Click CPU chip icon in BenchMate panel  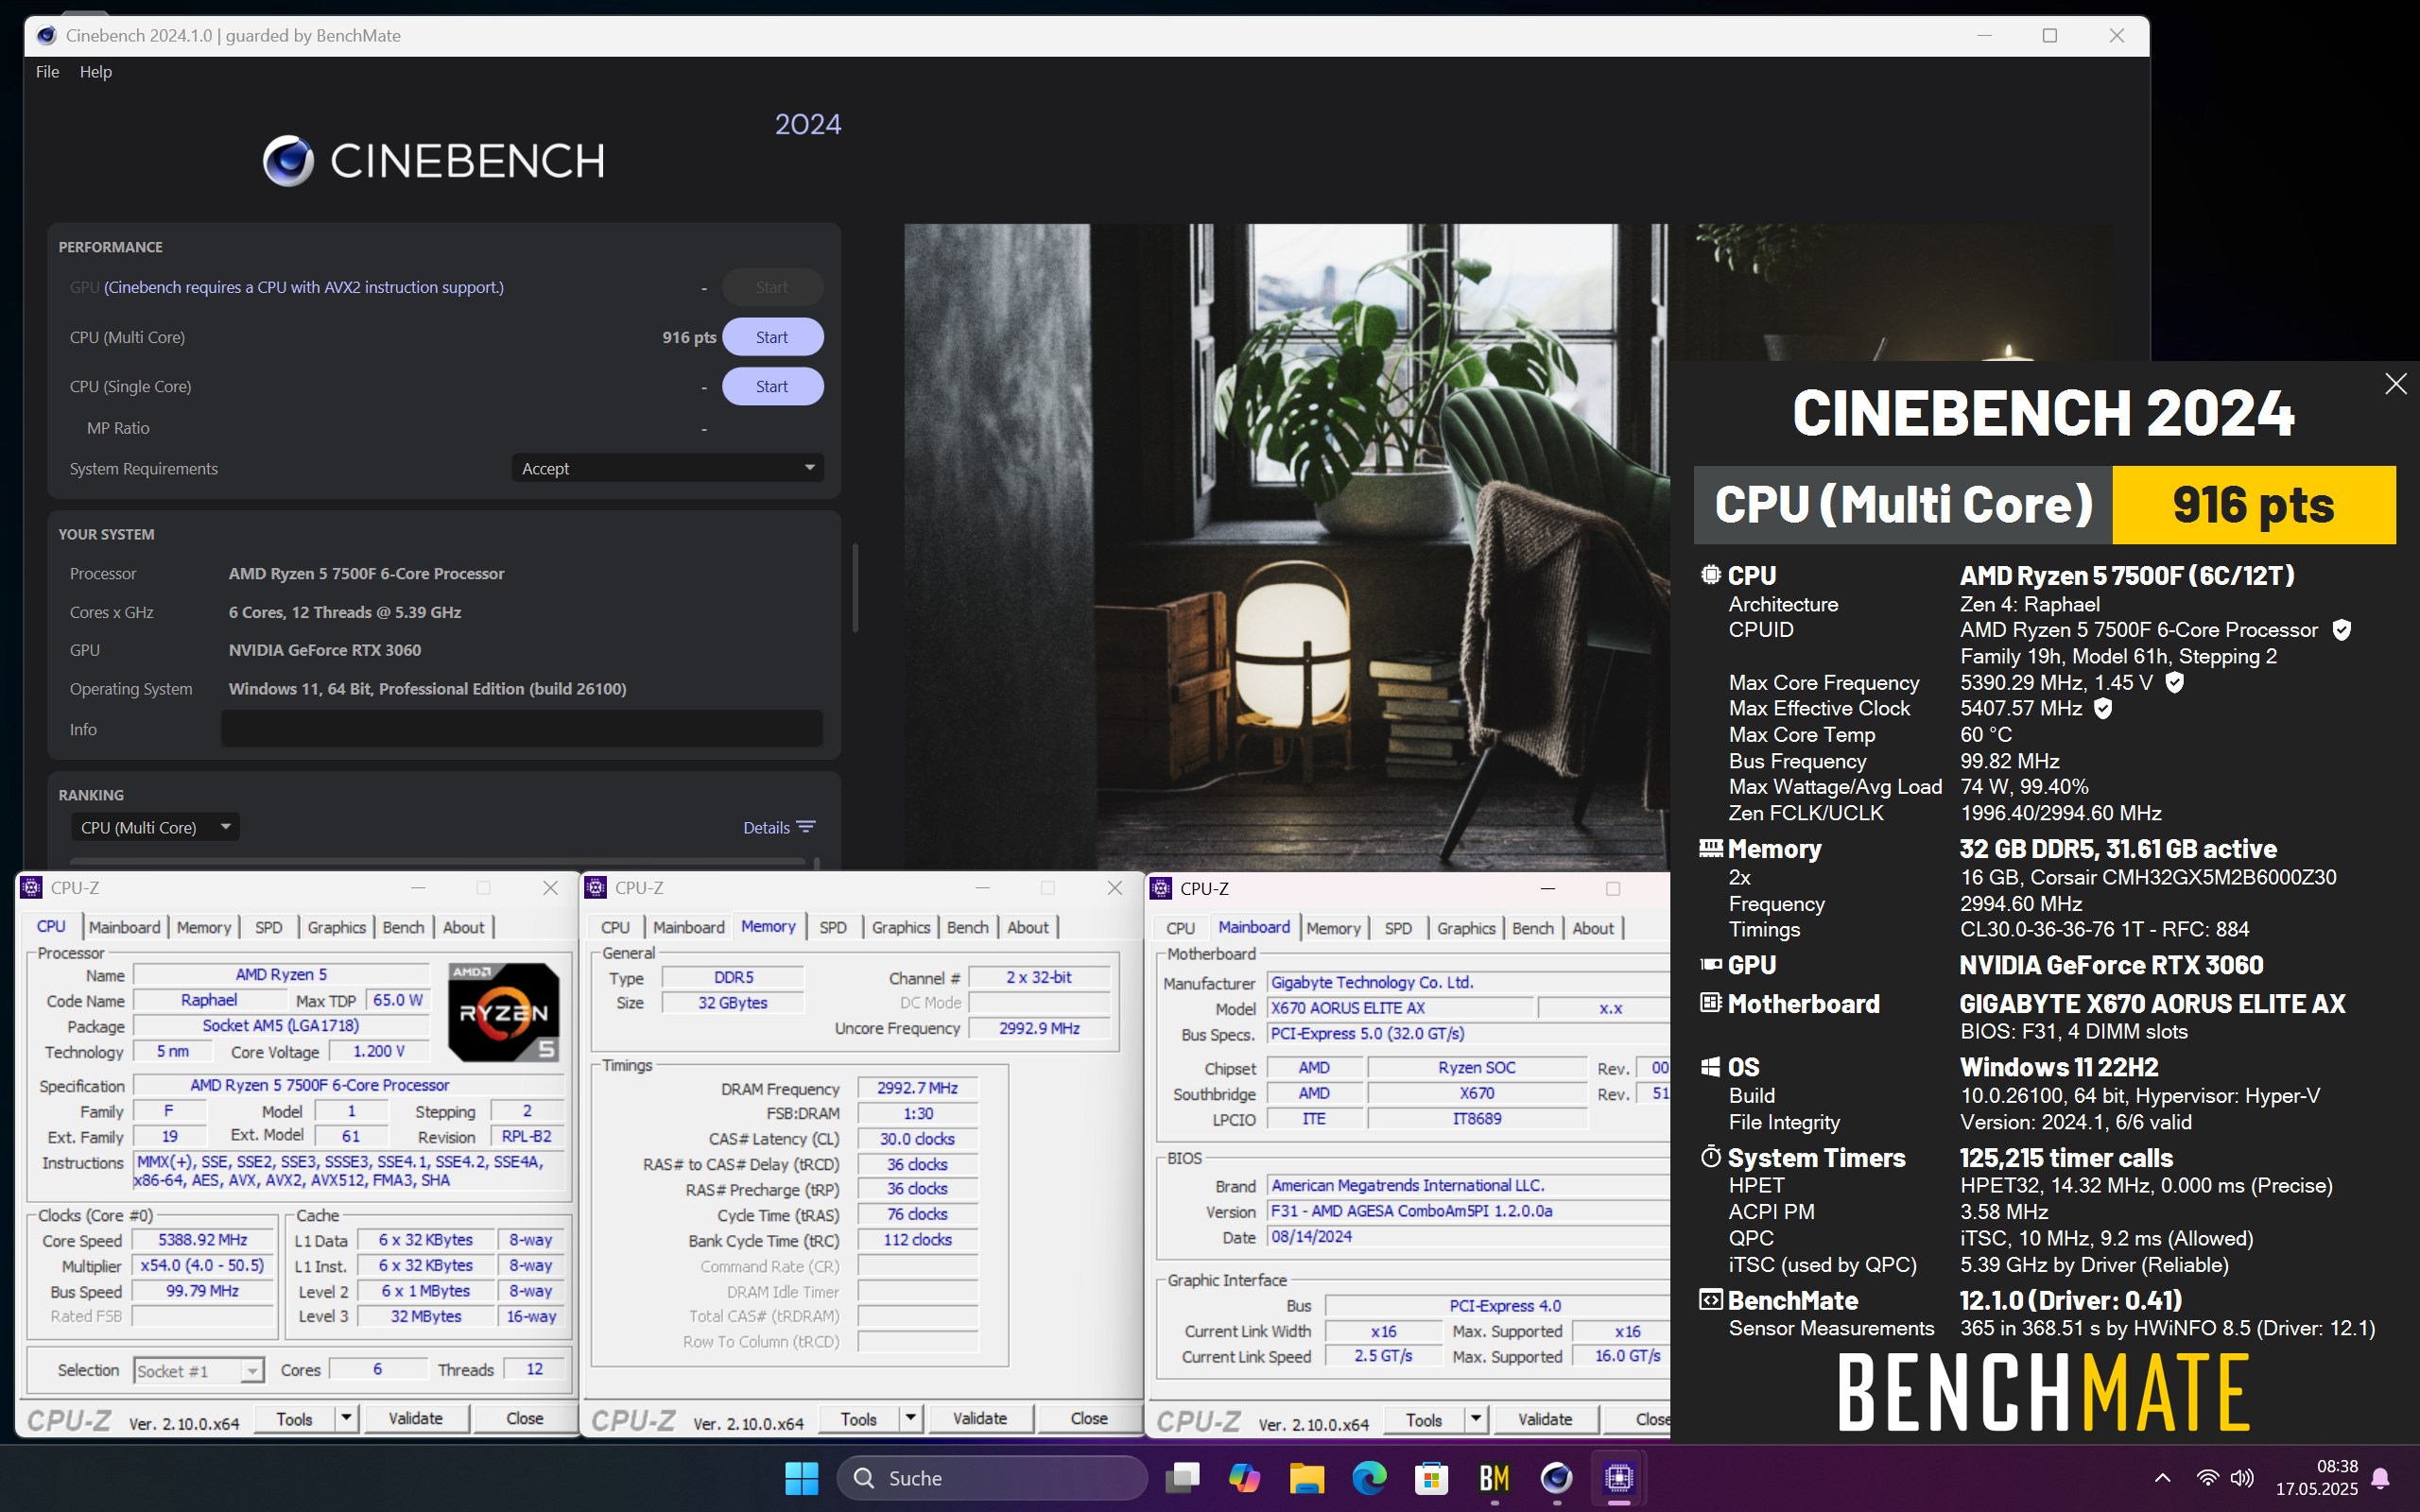[1711, 575]
